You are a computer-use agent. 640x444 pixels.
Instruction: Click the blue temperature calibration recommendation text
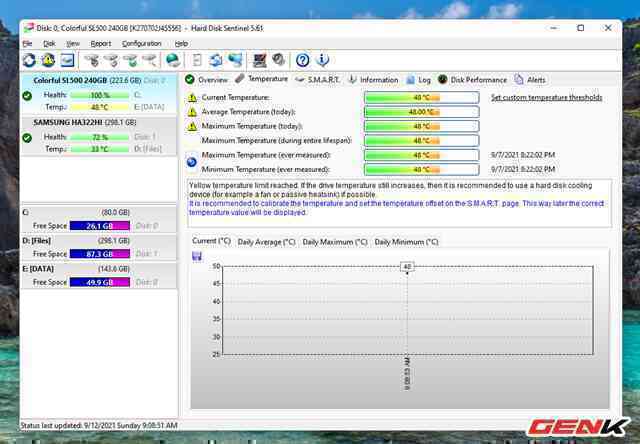click(396, 208)
